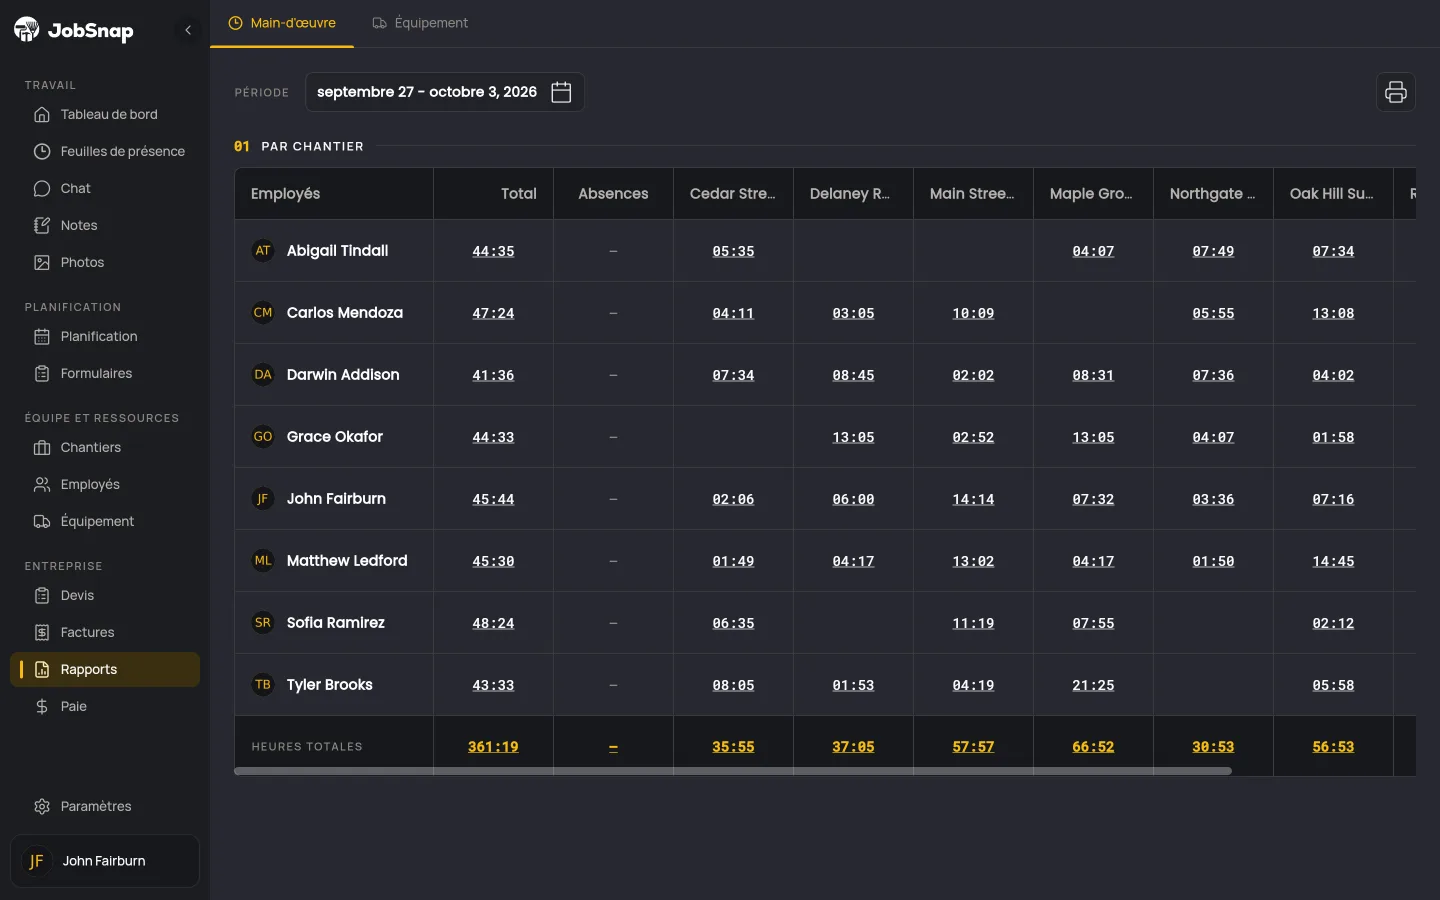This screenshot has height=900, width=1440.
Task: Open Abigail Tindall's total 44:35 hours
Action: pos(493,251)
